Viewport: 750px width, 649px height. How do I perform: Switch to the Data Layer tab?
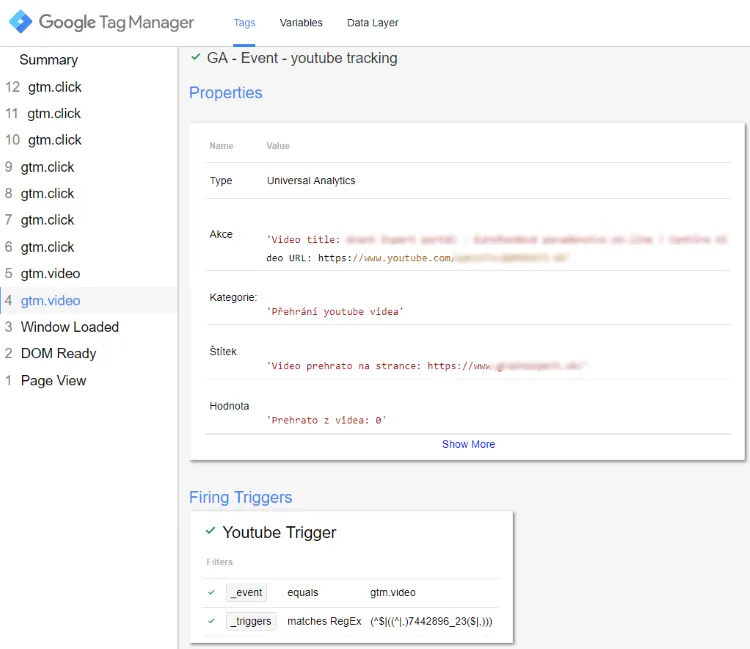pyautogui.click(x=373, y=22)
